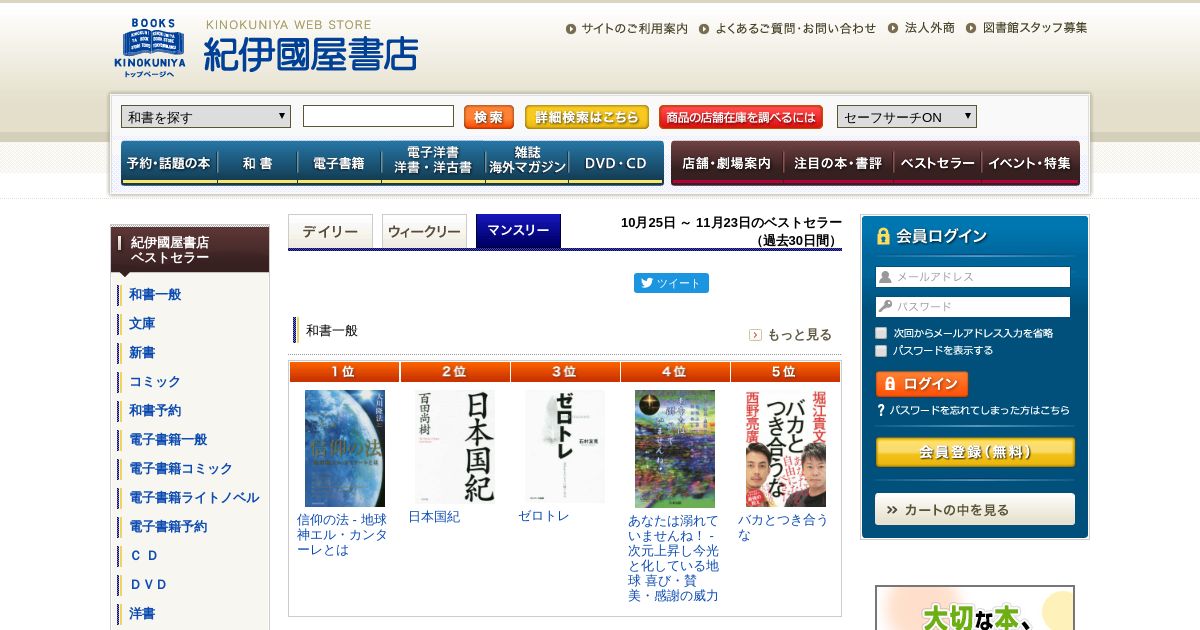Screen dimensions: 1200x630
Task: Click the メールアドレス input field
Action: [x=973, y=277]
